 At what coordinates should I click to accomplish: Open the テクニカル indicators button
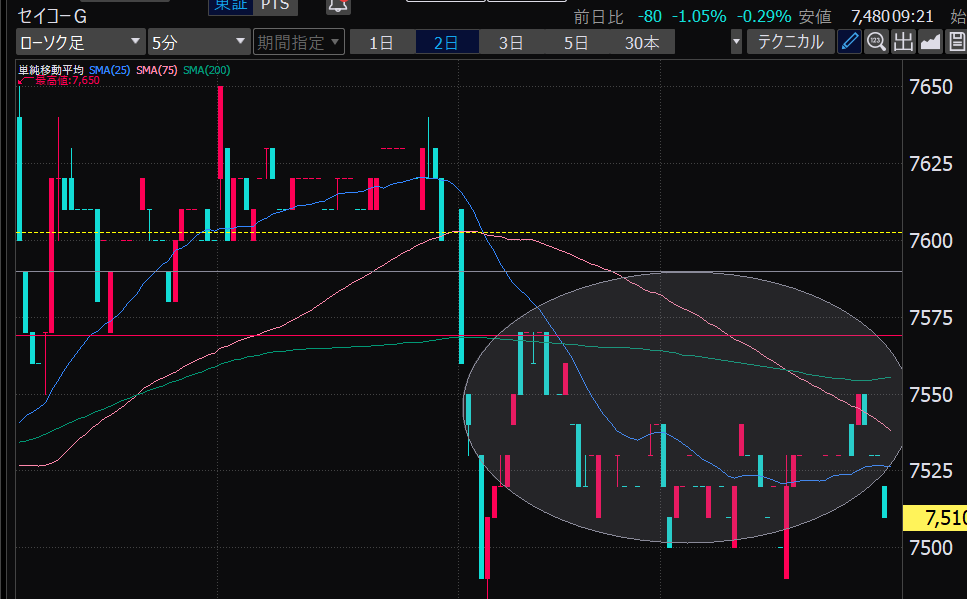pyautogui.click(x=790, y=42)
